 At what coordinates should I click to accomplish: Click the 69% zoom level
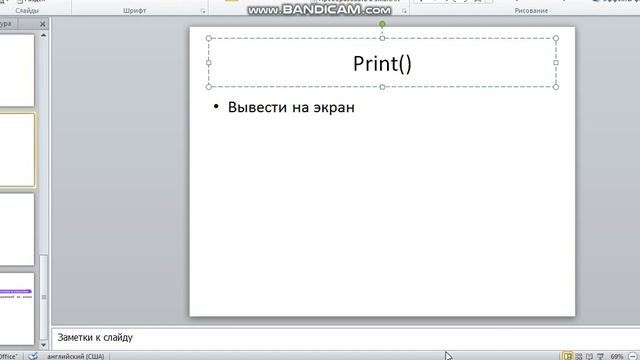617,356
